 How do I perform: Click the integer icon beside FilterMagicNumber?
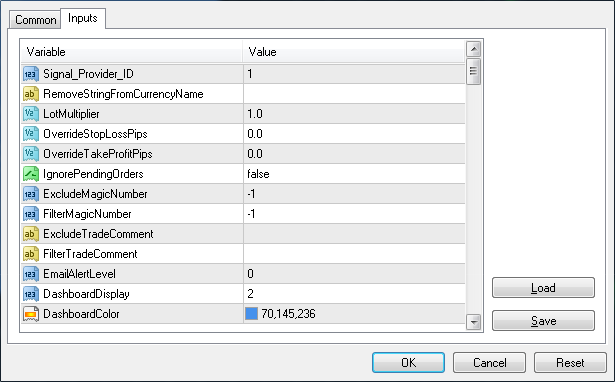point(31,214)
